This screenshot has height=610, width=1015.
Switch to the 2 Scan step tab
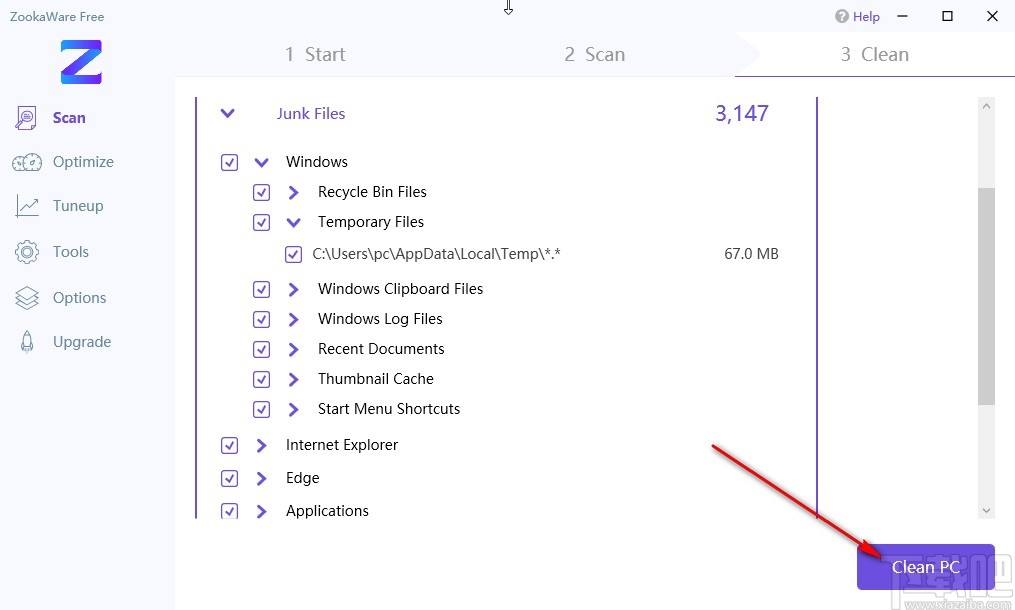594,55
